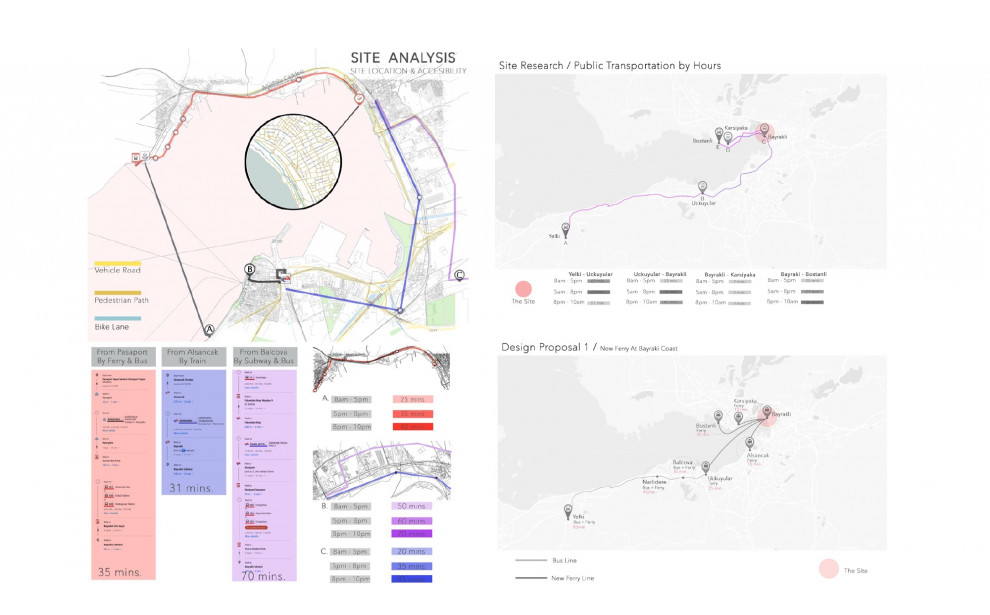Click circle marker A on the site map
This screenshot has width=990, height=615.
209,330
